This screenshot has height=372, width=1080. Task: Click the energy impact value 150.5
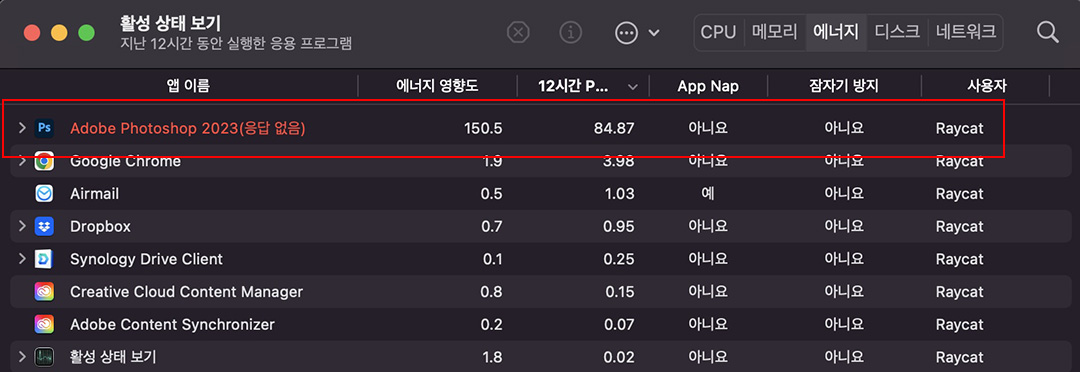[482, 128]
